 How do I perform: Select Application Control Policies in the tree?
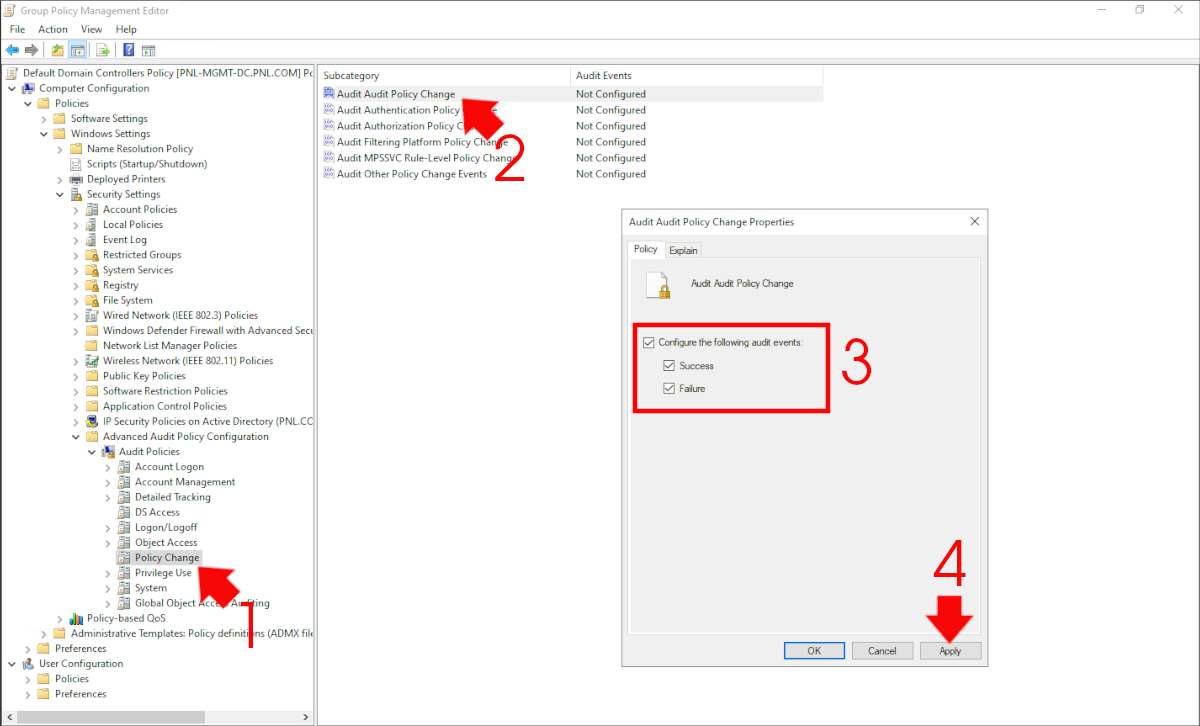165,406
